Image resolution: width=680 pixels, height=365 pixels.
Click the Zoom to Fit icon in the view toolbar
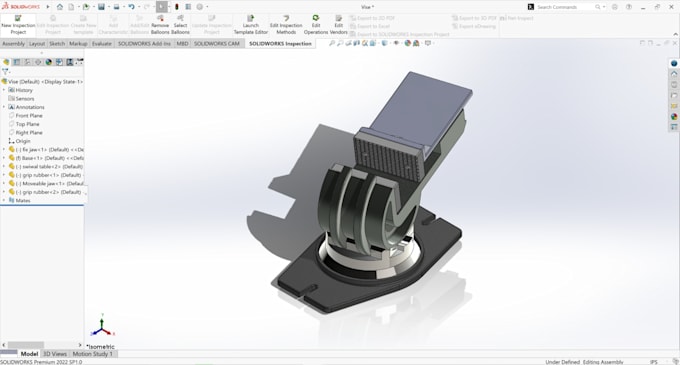pos(332,43)
